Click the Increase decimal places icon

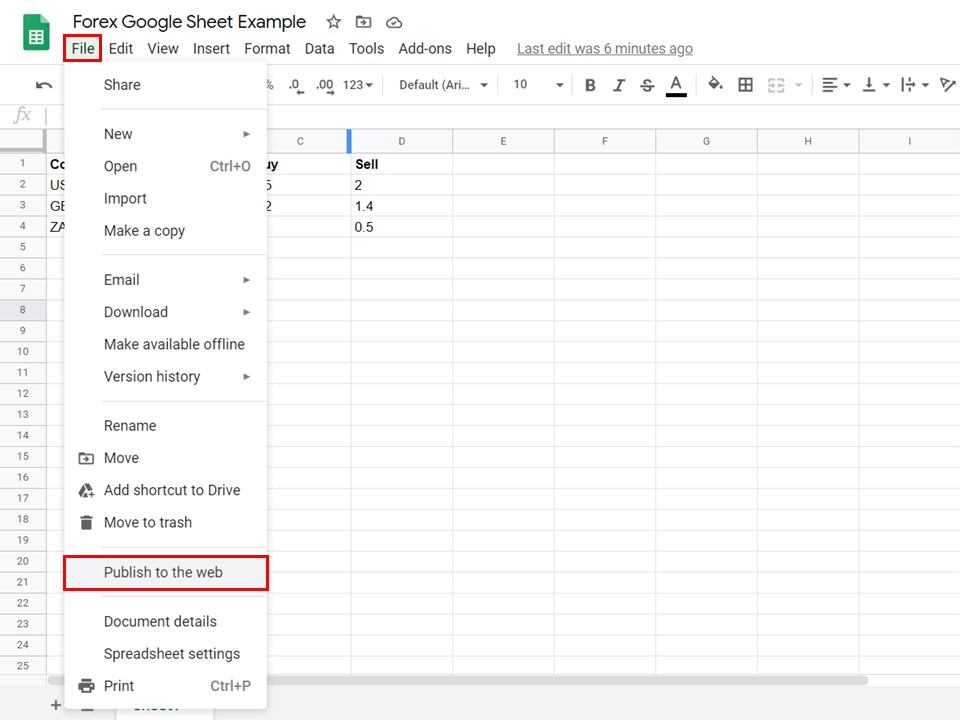coord(323,87)
